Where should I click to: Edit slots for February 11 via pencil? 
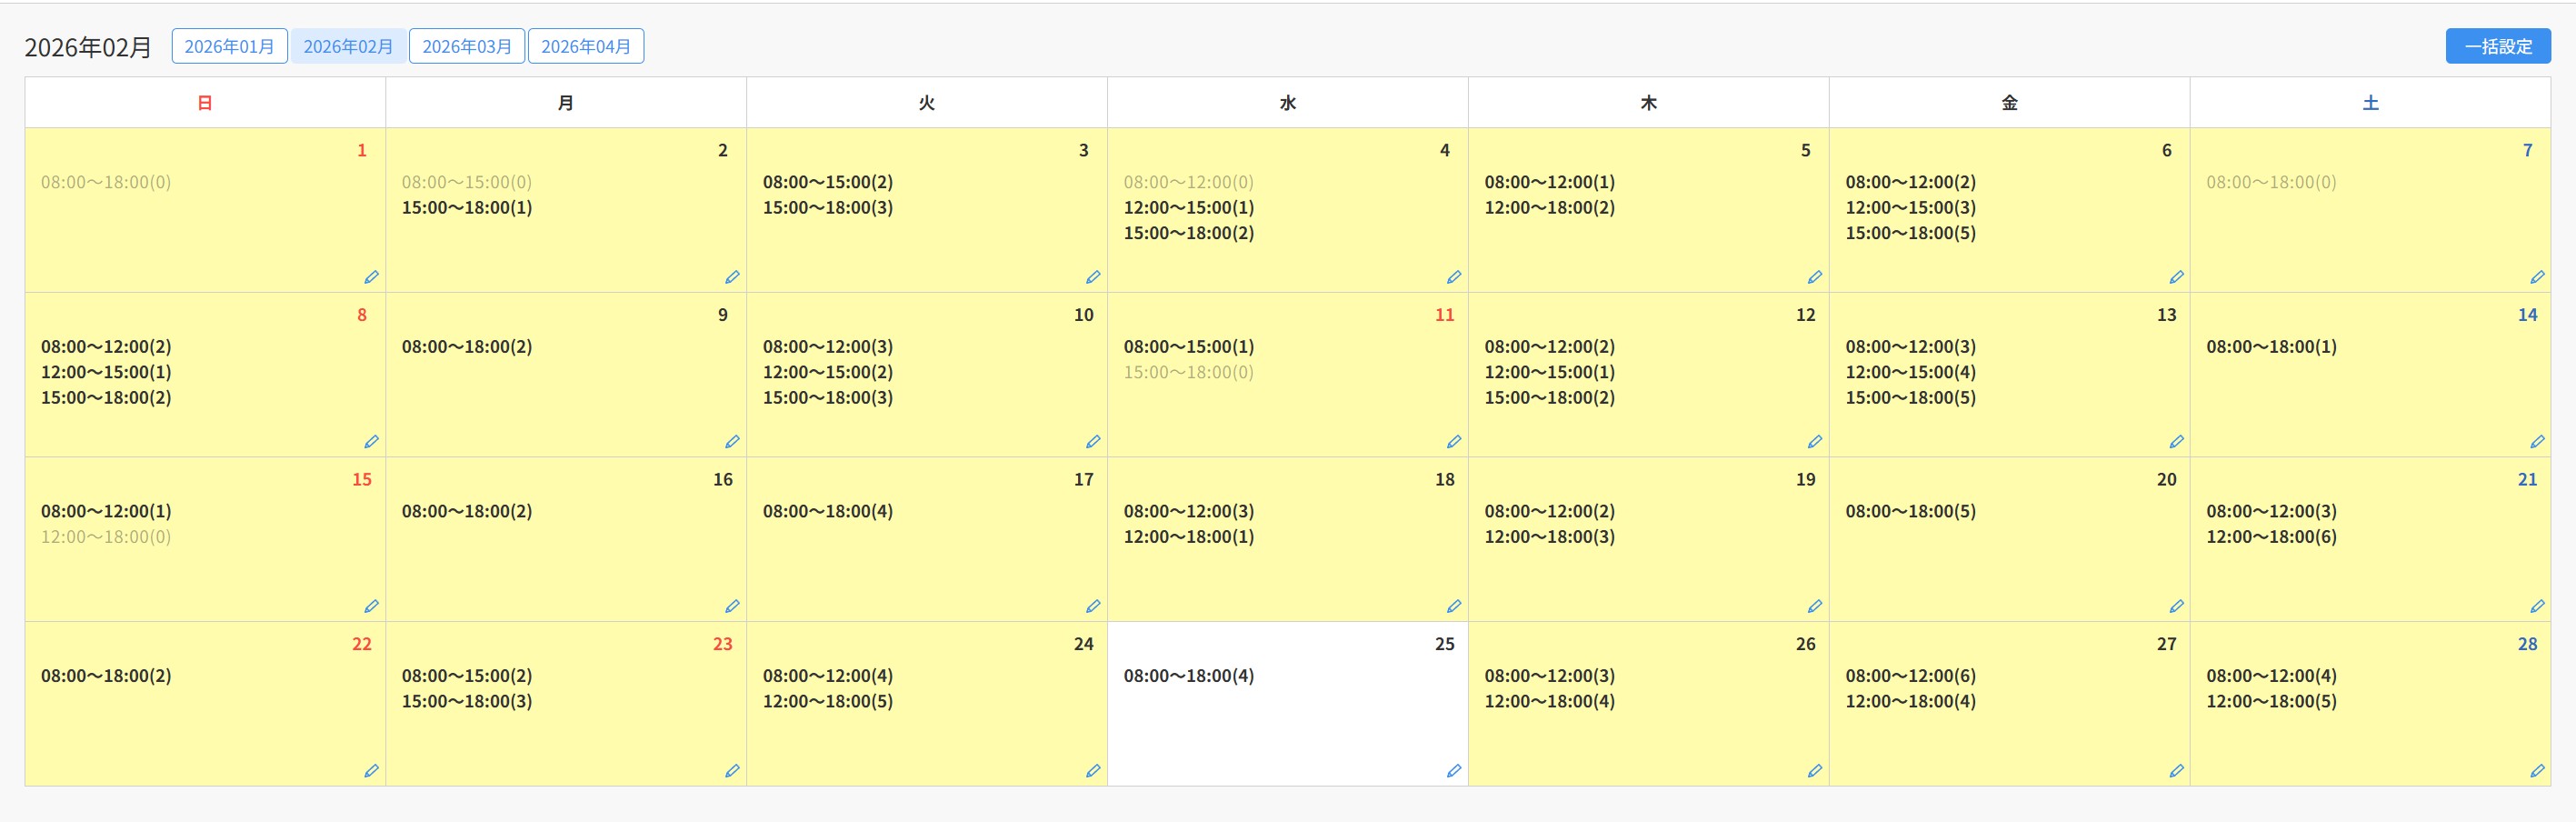(x=1454, y=442)
